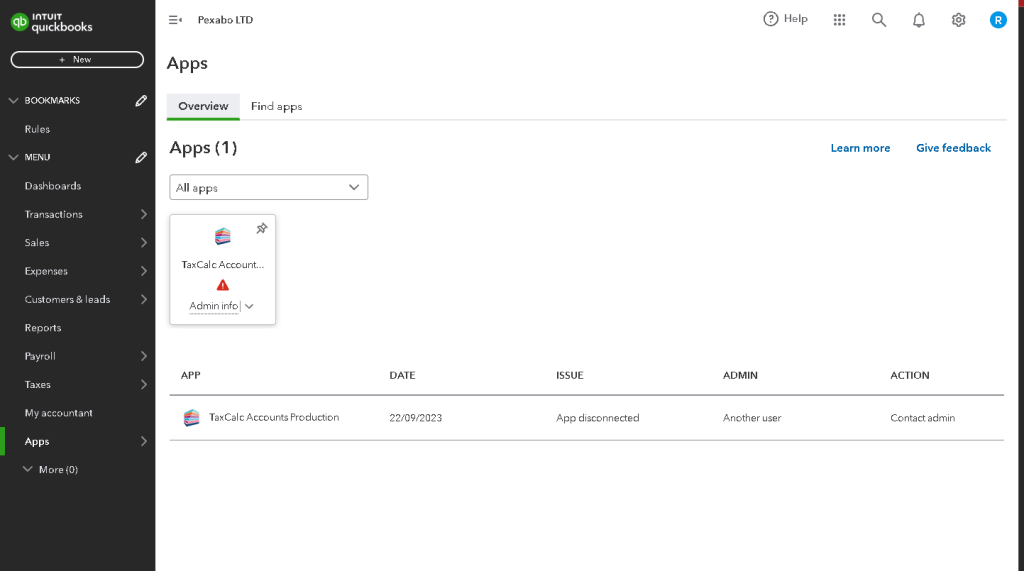Screen dimensions: 1024x571
Task: Click the APP column header
Action: pyautogui.click(x=191, y=376)
